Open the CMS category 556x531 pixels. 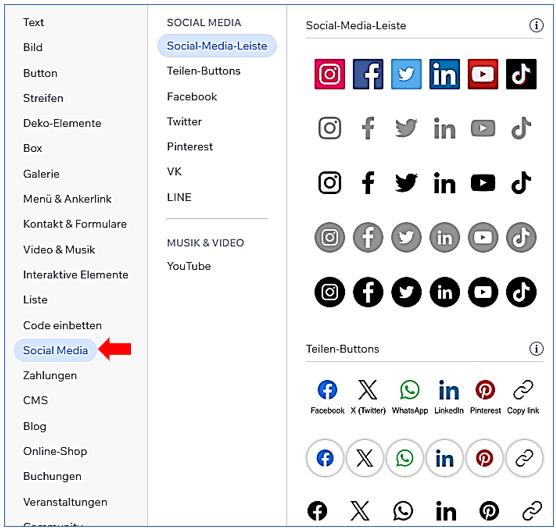[35, 400]
